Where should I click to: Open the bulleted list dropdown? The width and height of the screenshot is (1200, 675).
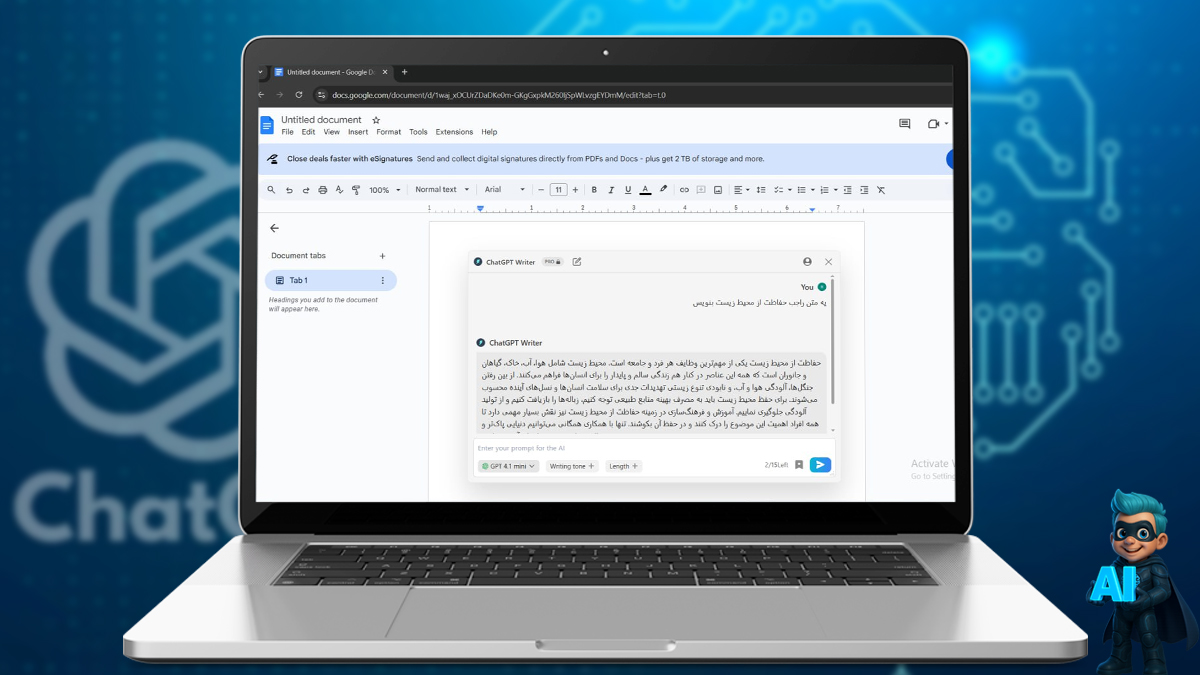click(x=805, y=190)
